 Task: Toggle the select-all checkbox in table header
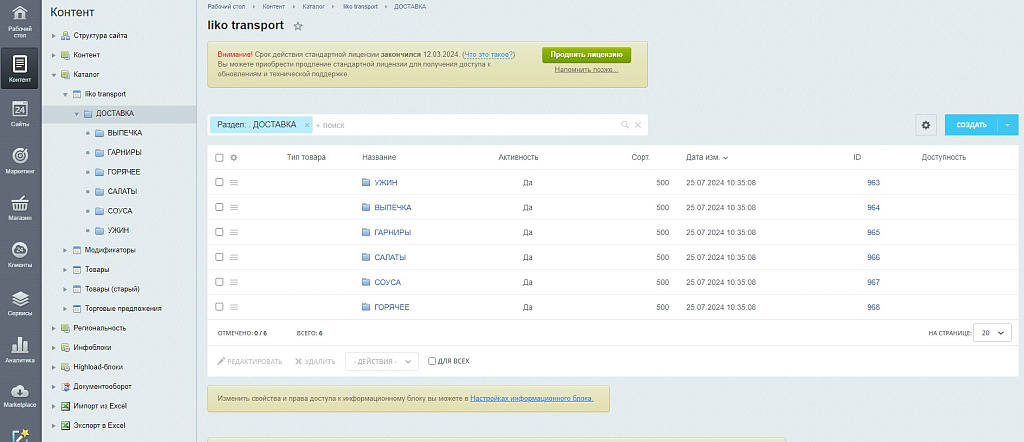coord(220,158)
